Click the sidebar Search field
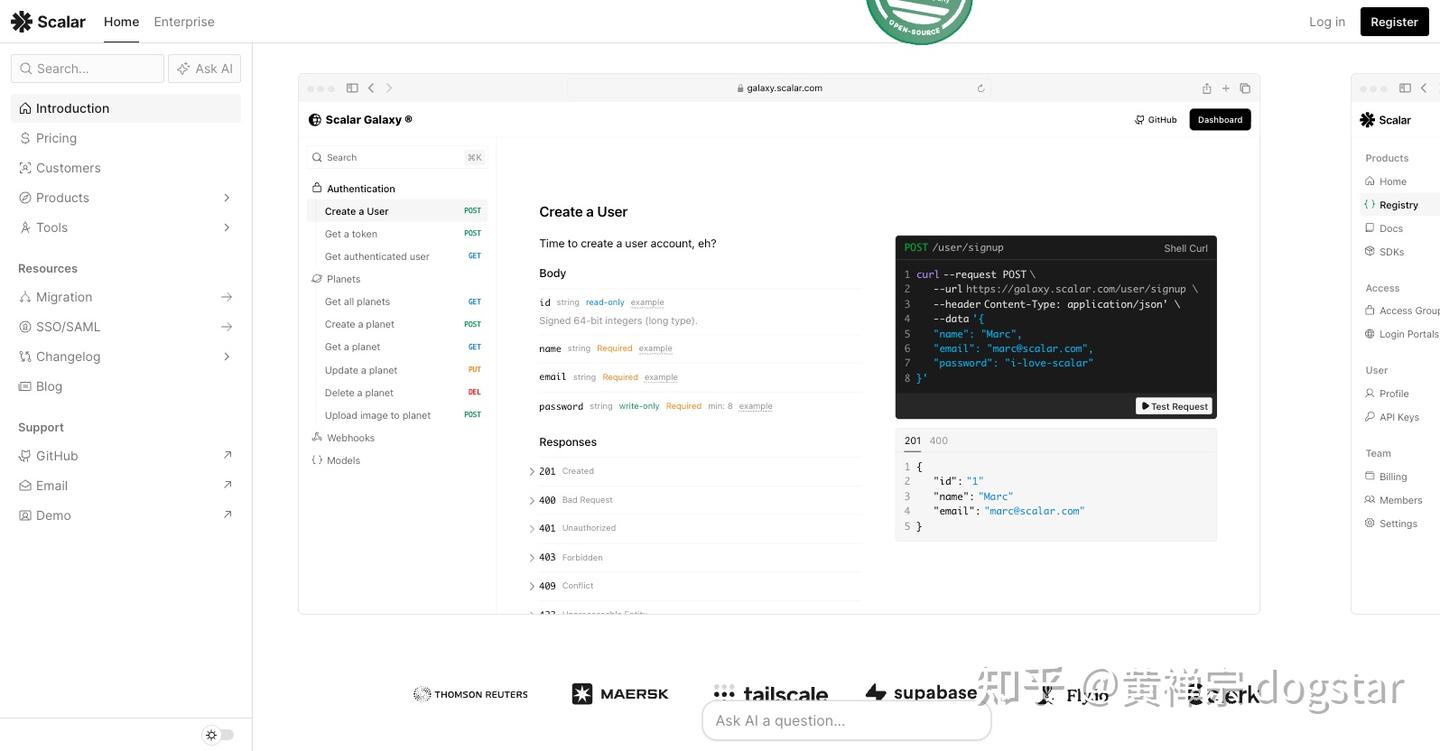Viewport: 1440px width, 751px height. (88, 68)
